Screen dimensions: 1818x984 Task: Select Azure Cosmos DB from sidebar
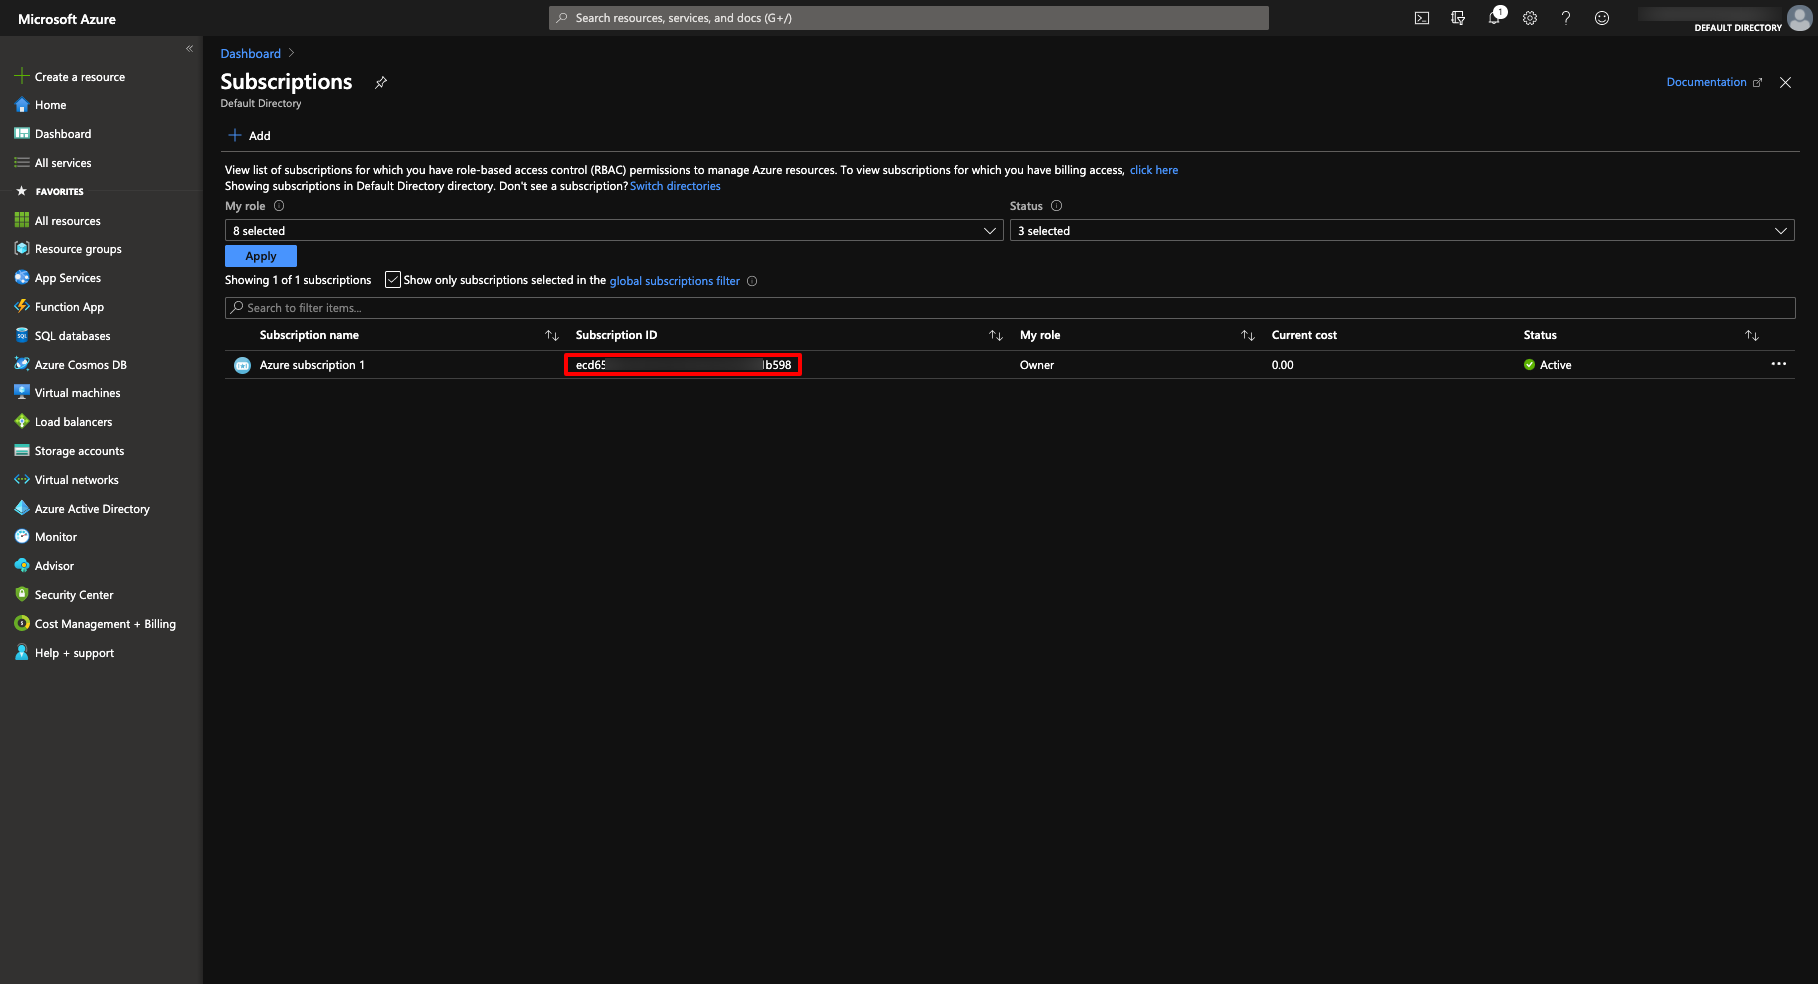80,364
